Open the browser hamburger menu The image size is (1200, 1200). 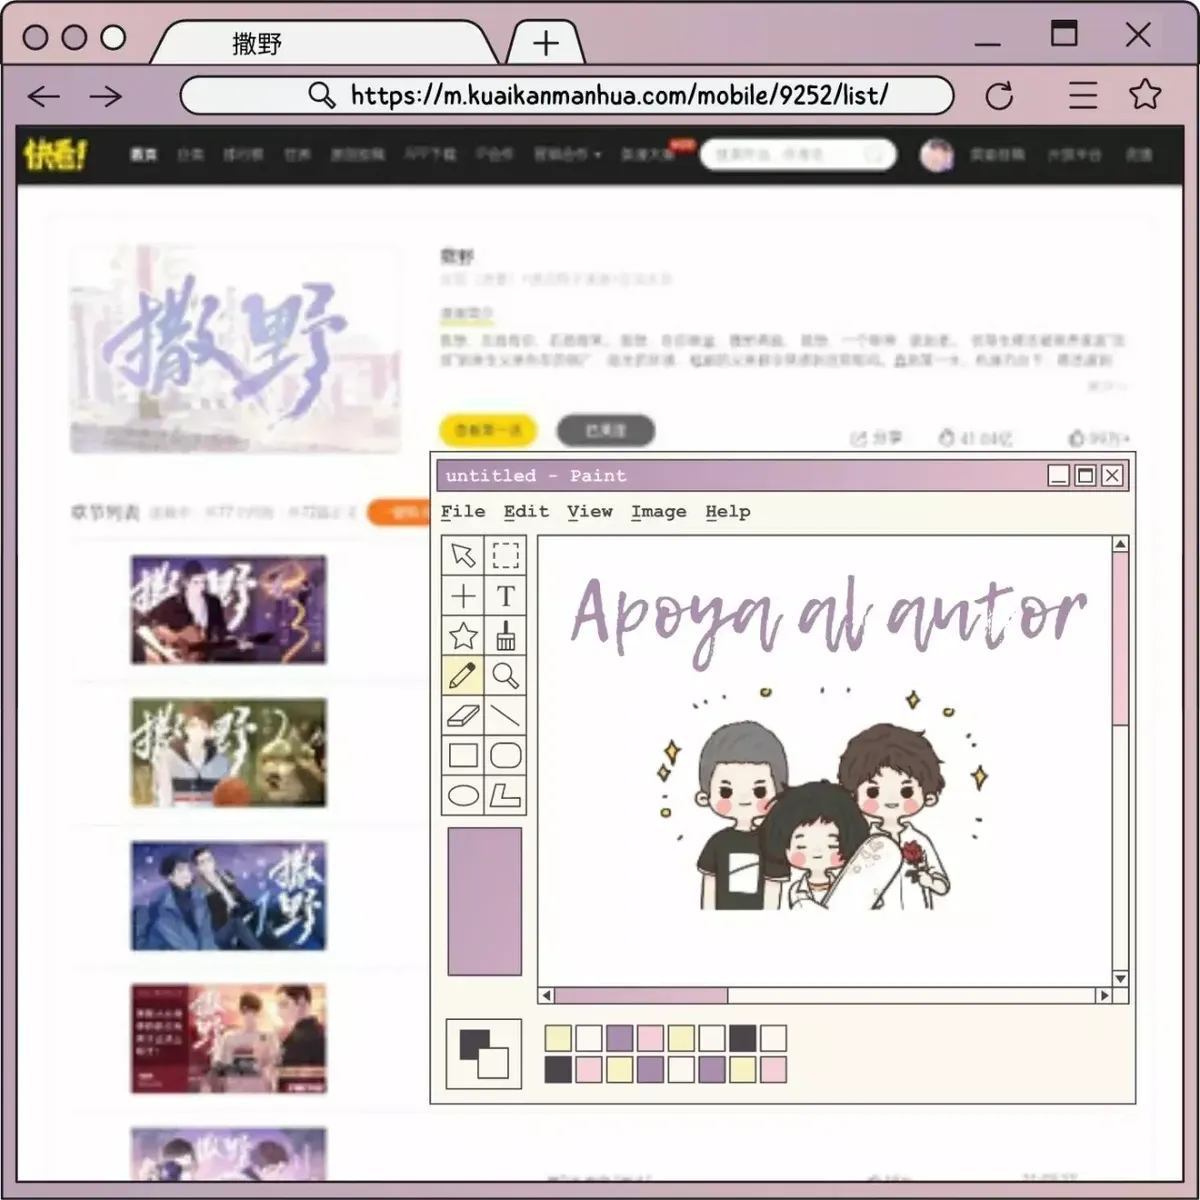pos(1083,96)
